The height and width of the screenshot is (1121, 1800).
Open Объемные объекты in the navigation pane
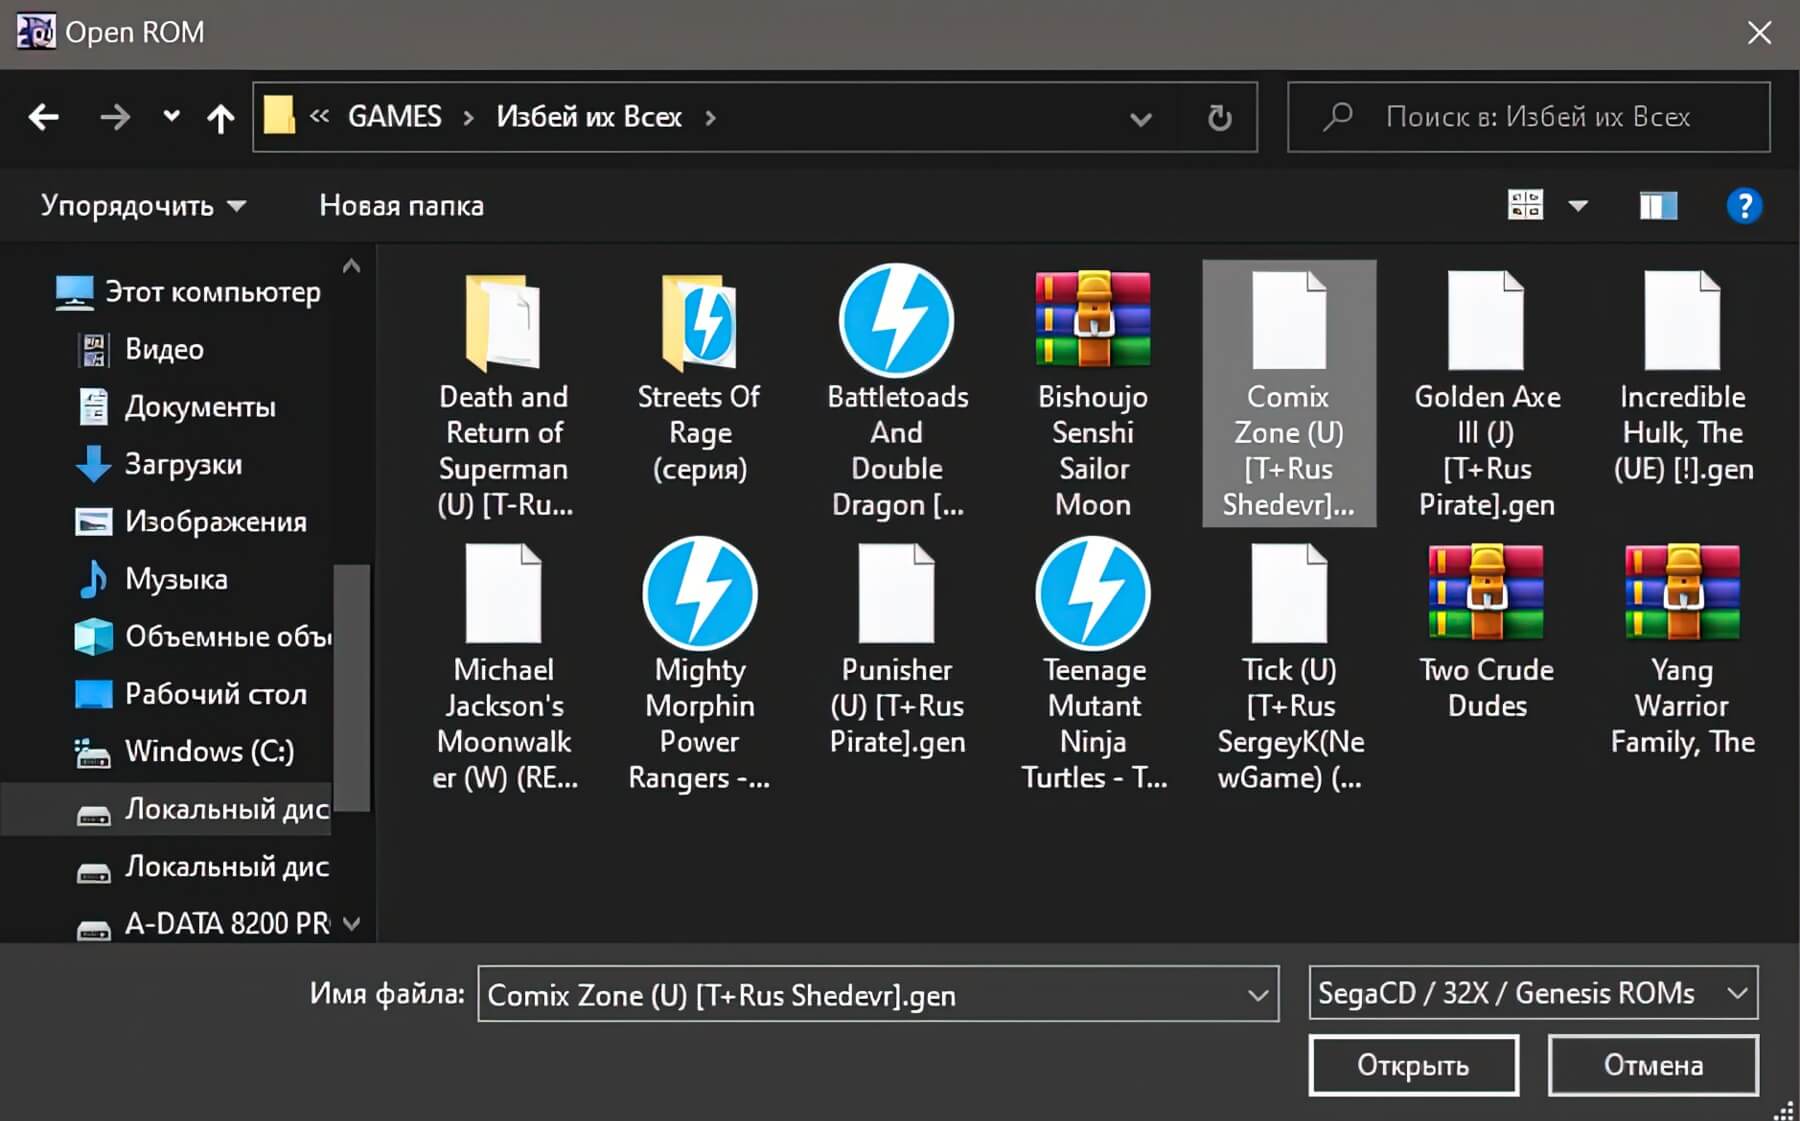tap(202, 637)
